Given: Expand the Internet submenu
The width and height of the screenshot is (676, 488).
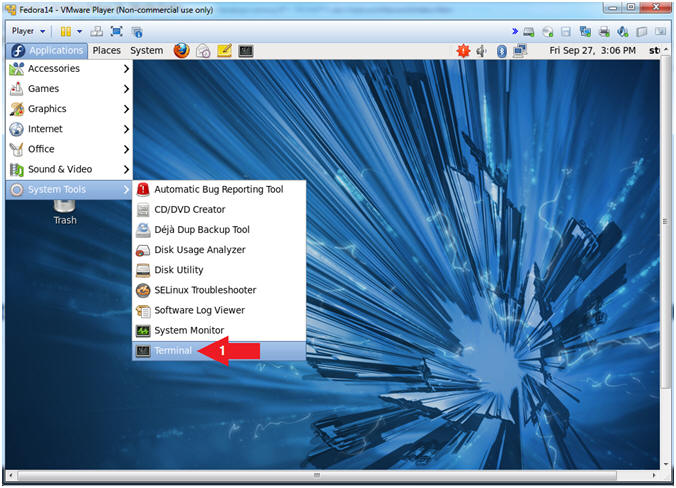Looking at the screenshot, I should point(69,129).
